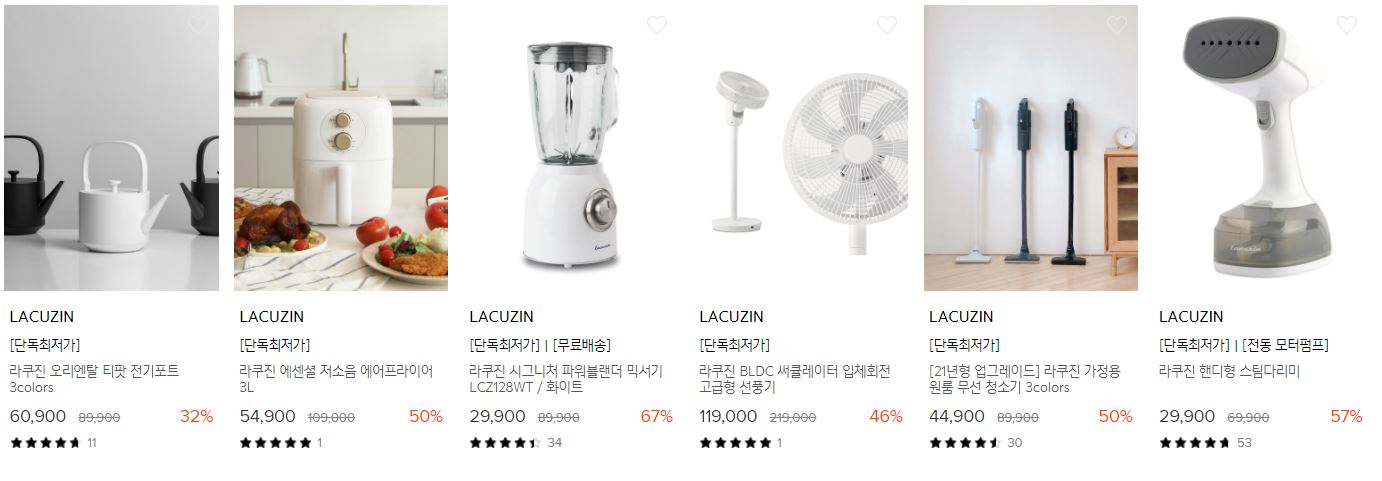This screenshot has height=481, width=1382.
Task: Open the handheld steamer product image
Action: click(1261, 148)
